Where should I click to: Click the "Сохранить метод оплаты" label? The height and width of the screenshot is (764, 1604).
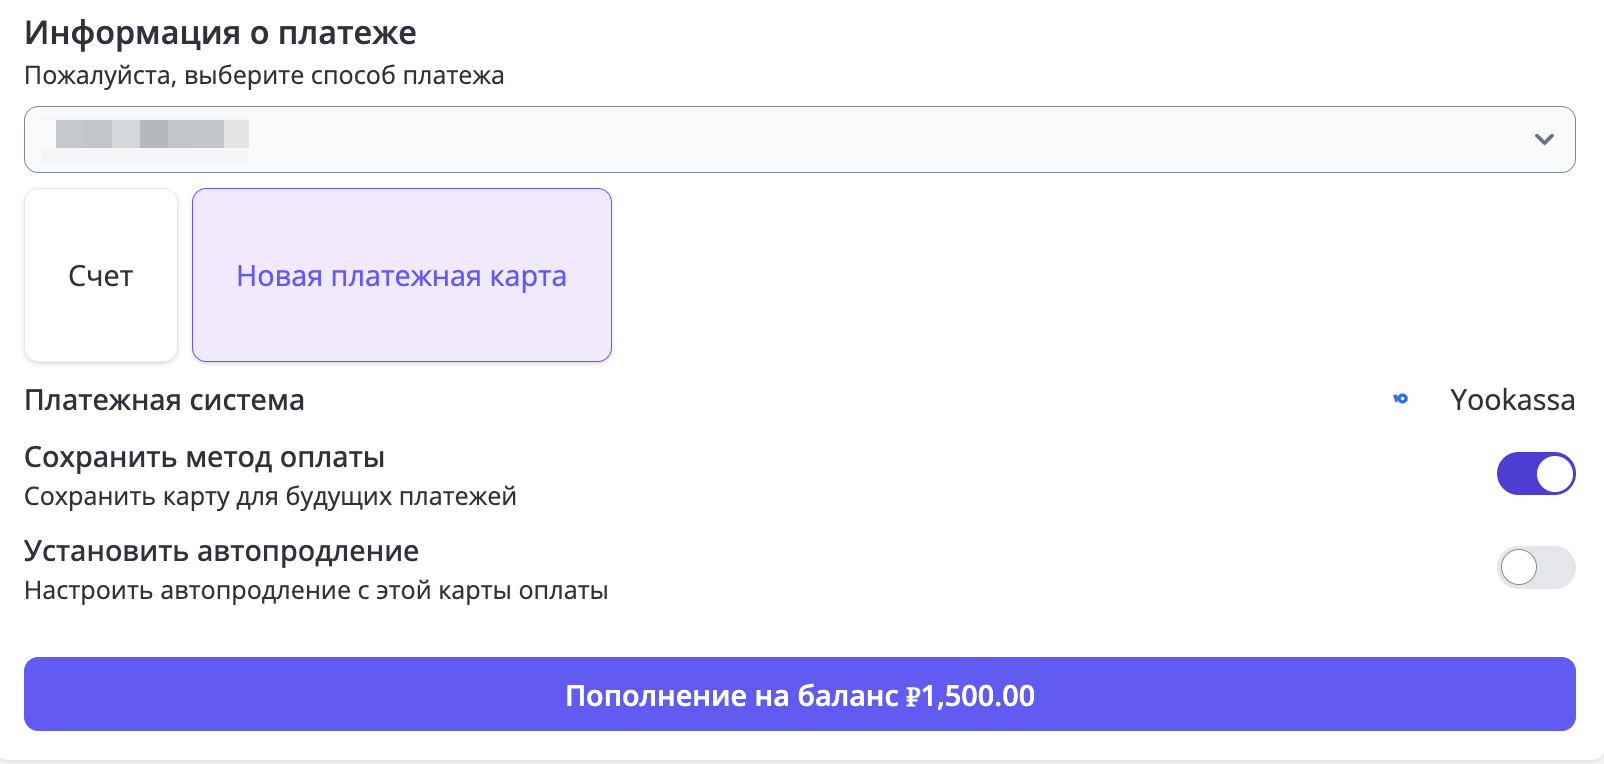click(x=204, y=457)
